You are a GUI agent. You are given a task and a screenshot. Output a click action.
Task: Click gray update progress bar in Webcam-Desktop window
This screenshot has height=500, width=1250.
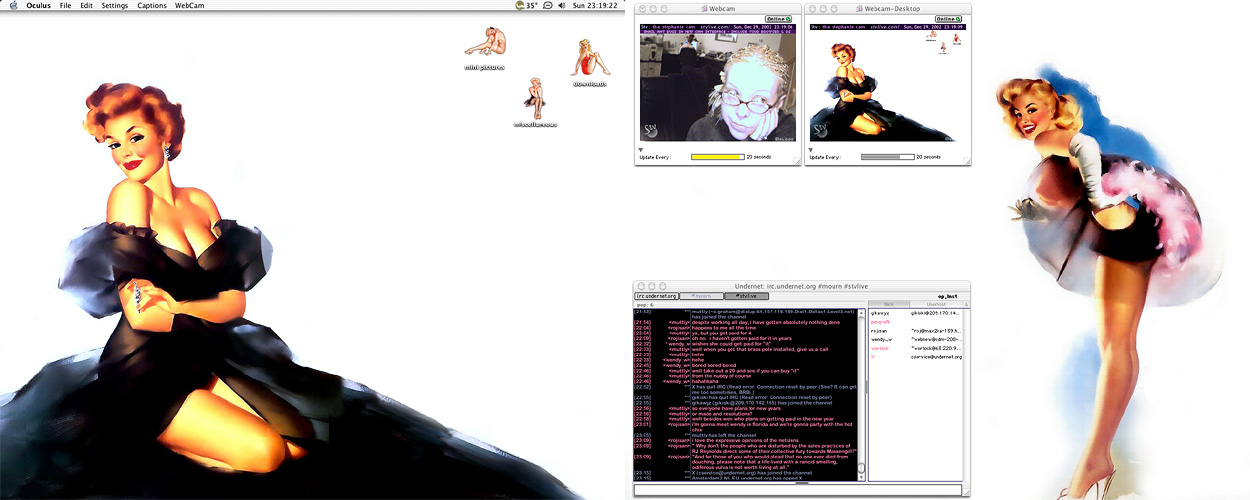[888, 157]
